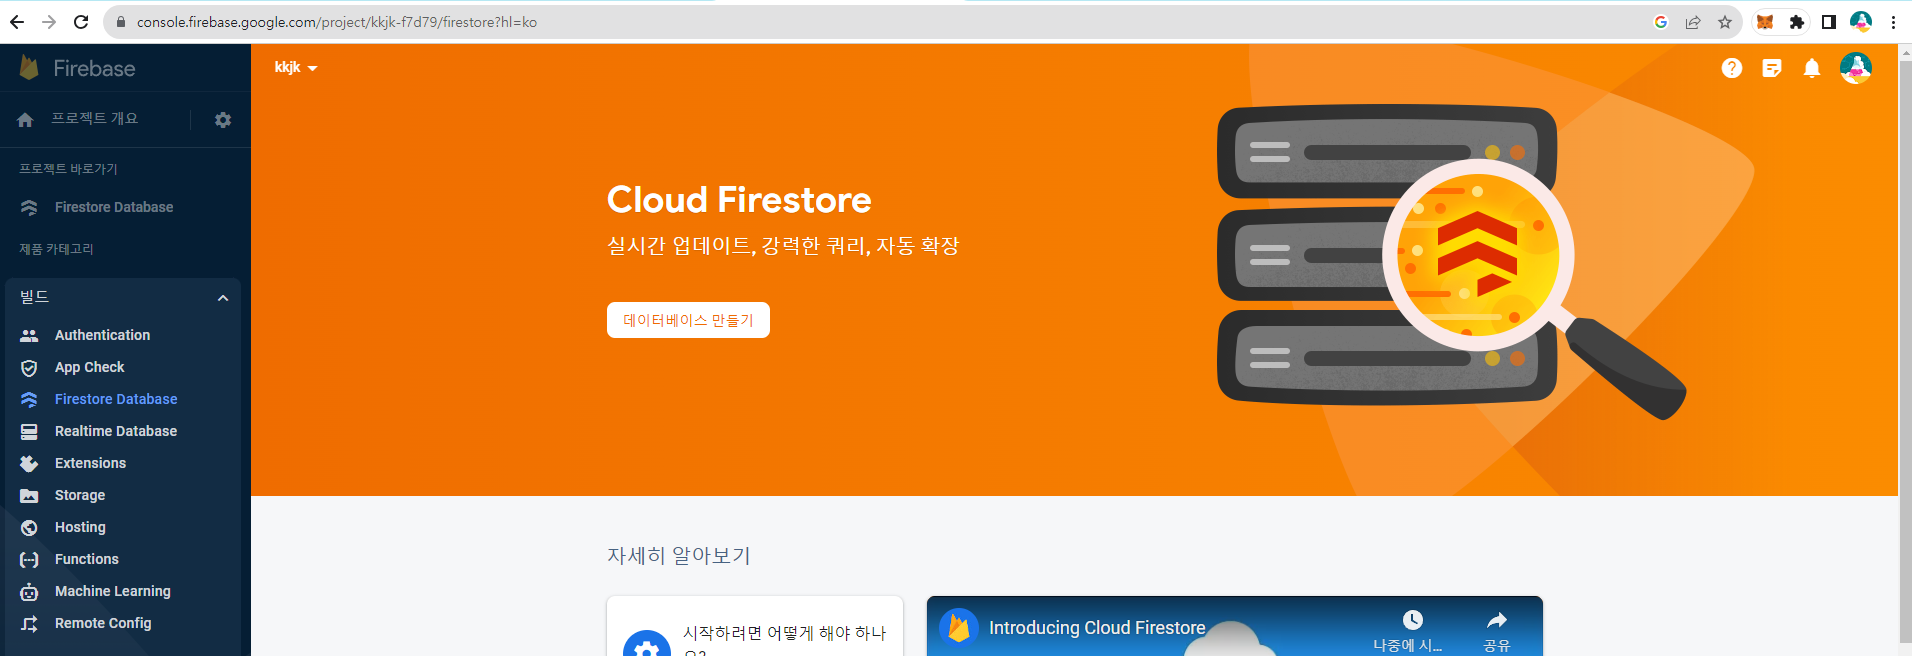Screen dimensions: 1912x656
Task: Open project settings gear icon
Action: click(223, 120)
